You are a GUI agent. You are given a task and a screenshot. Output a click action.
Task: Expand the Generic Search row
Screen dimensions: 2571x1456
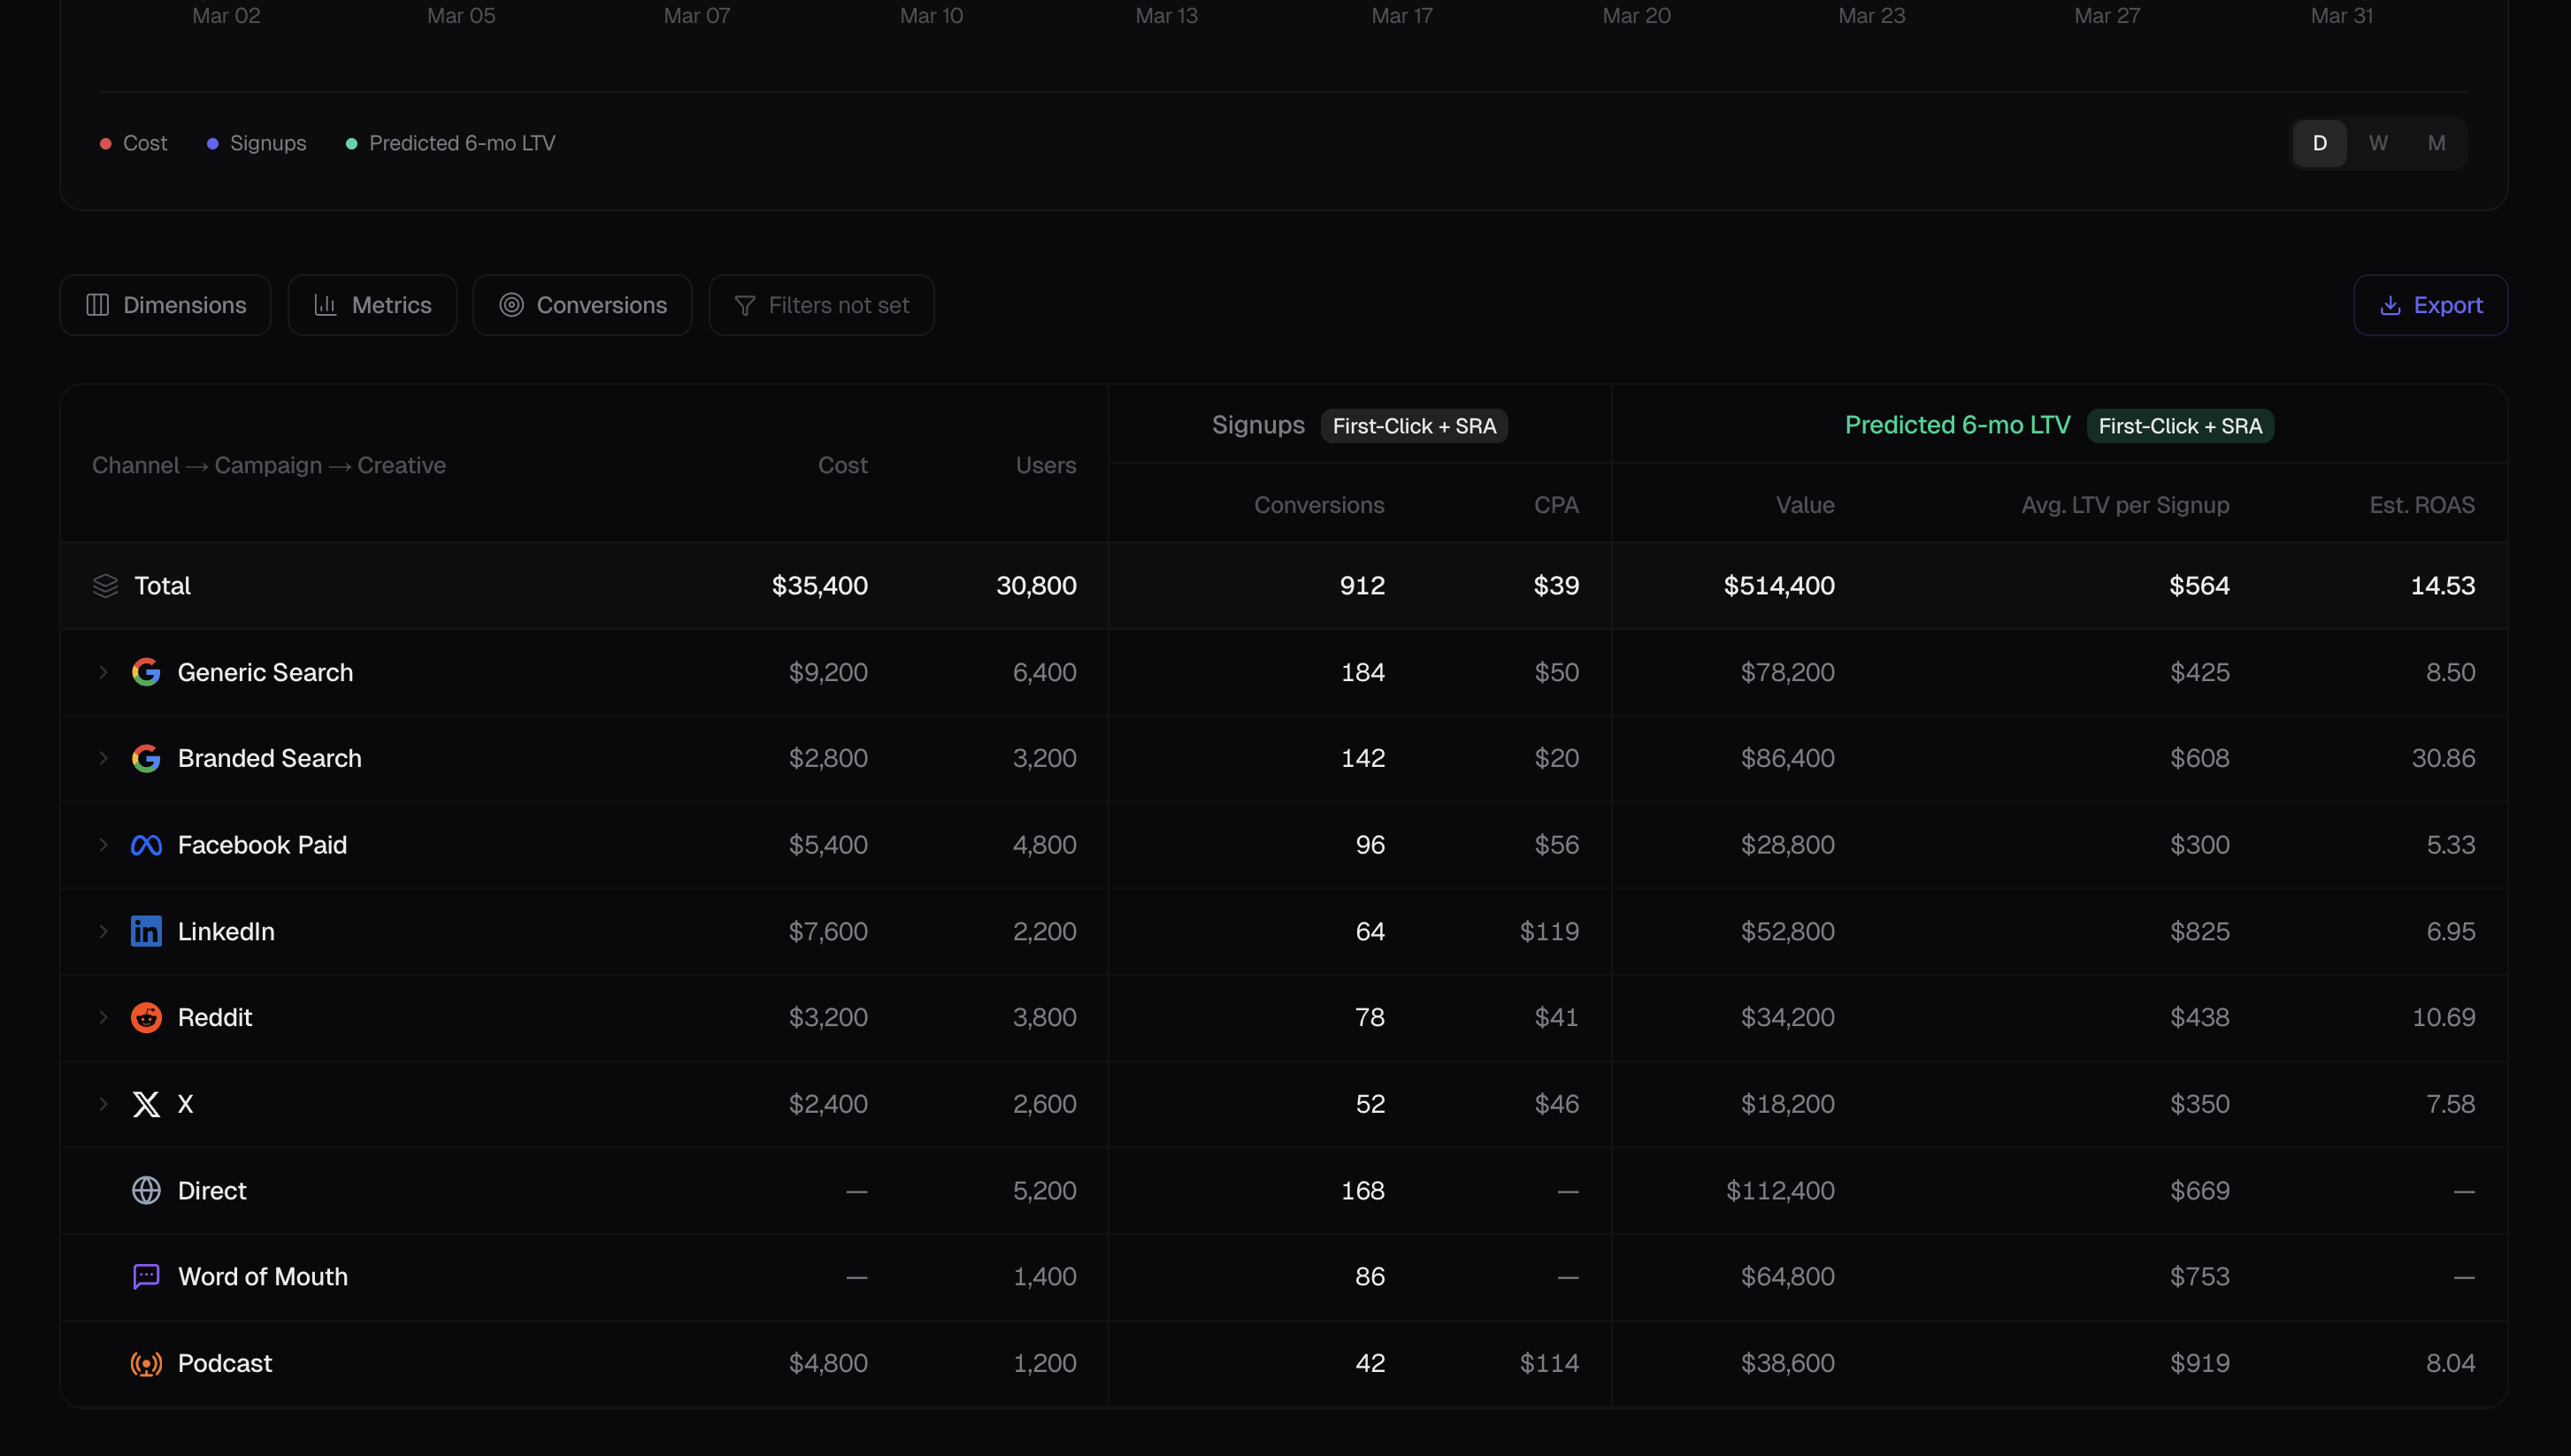pyautogui.click(x=103, y=672)
